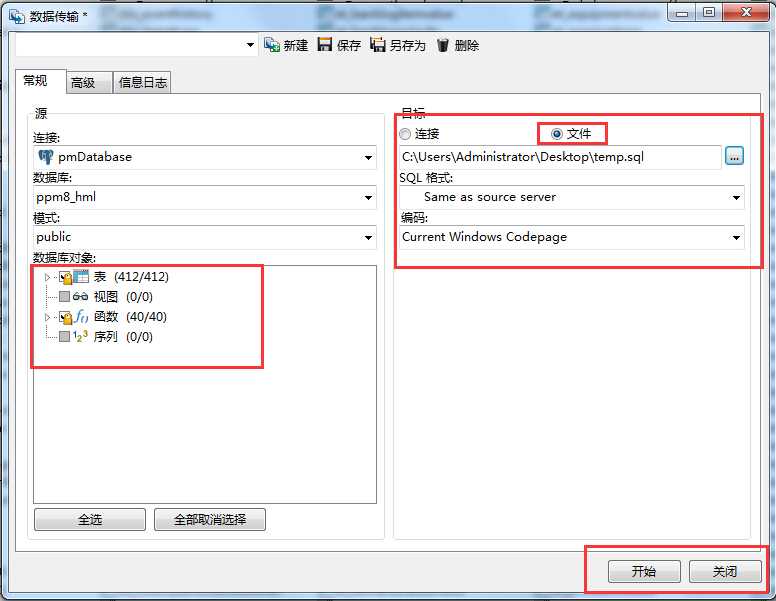Click the 开始 button
The width and height of the screenshot is (776, 601).
click(x=644, y=571)
